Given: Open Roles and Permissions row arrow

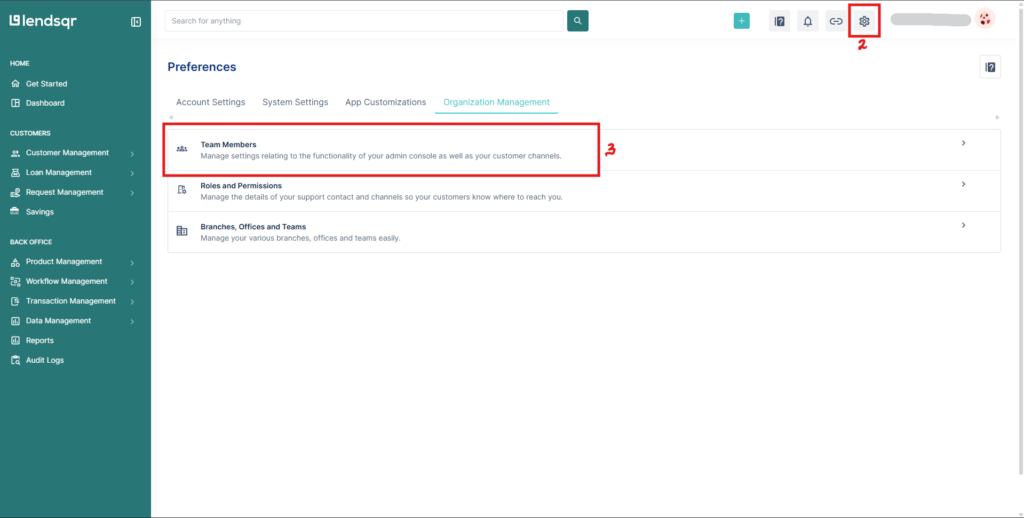Looking at the screenshot, I should pos(963,184).
